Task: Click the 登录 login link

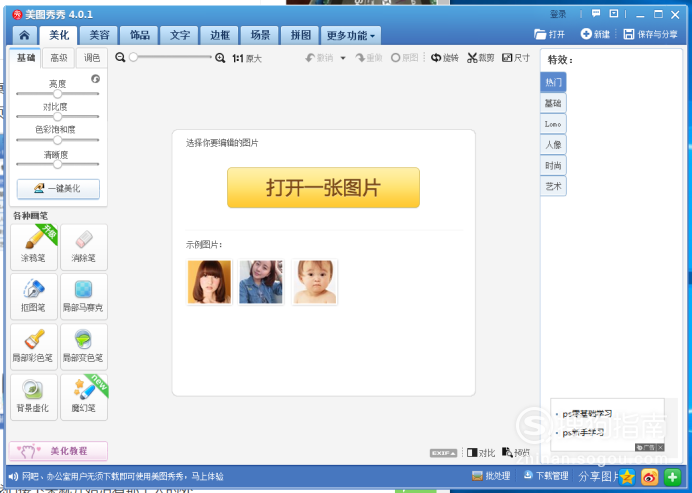Action: point(558,14)
